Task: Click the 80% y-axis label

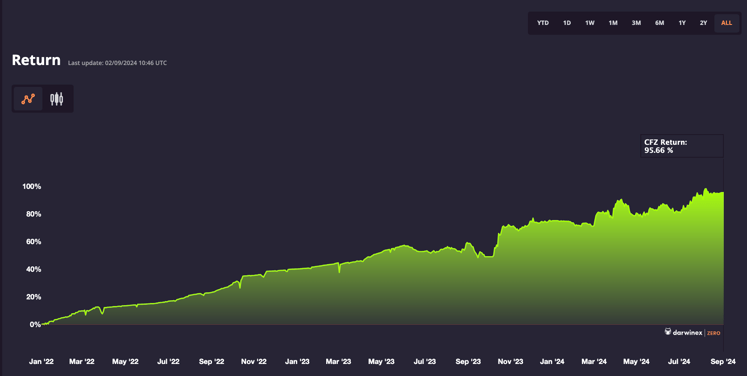Action: [x=33, y=214]
